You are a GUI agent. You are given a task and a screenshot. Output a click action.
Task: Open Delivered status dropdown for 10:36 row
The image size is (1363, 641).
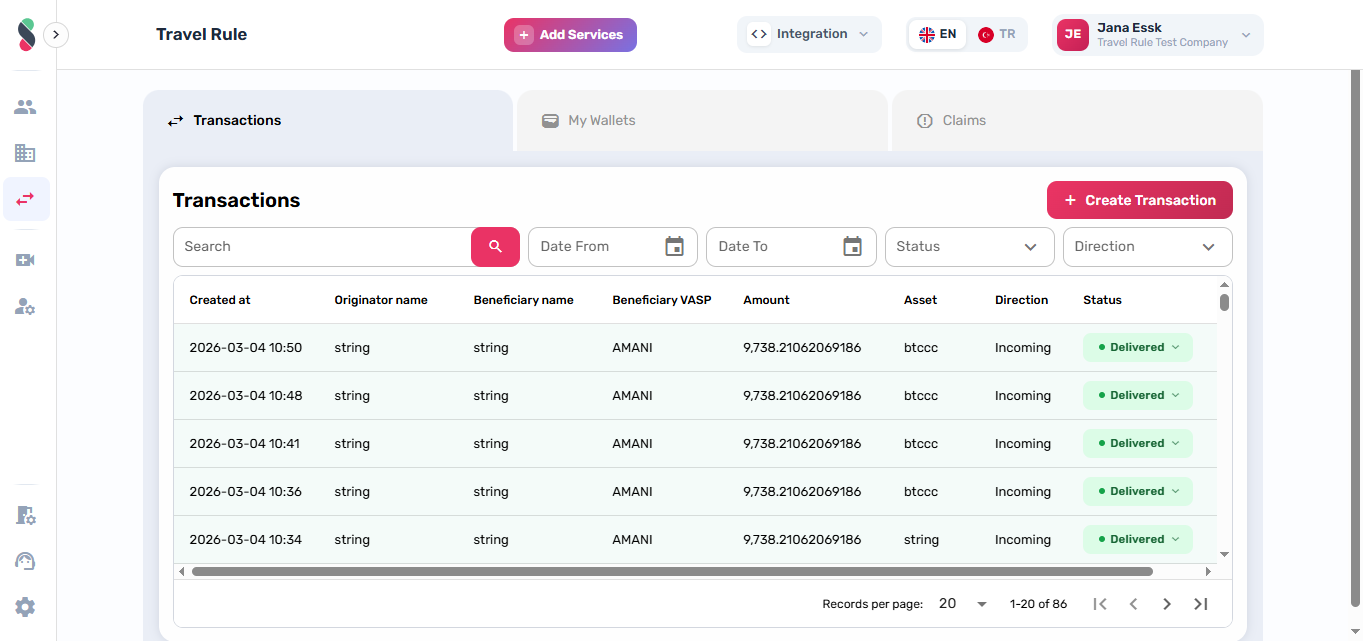click(x=1138, y=491)
